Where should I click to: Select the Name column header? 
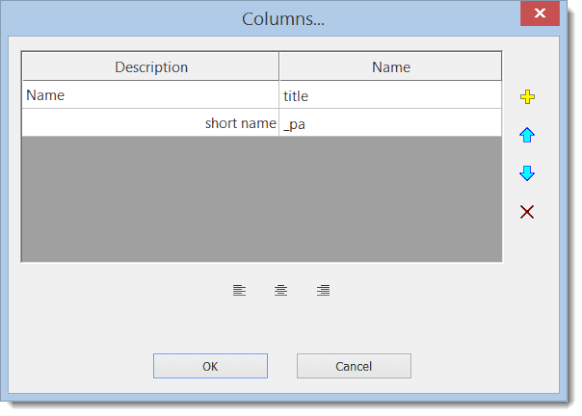tap(390, 67)
